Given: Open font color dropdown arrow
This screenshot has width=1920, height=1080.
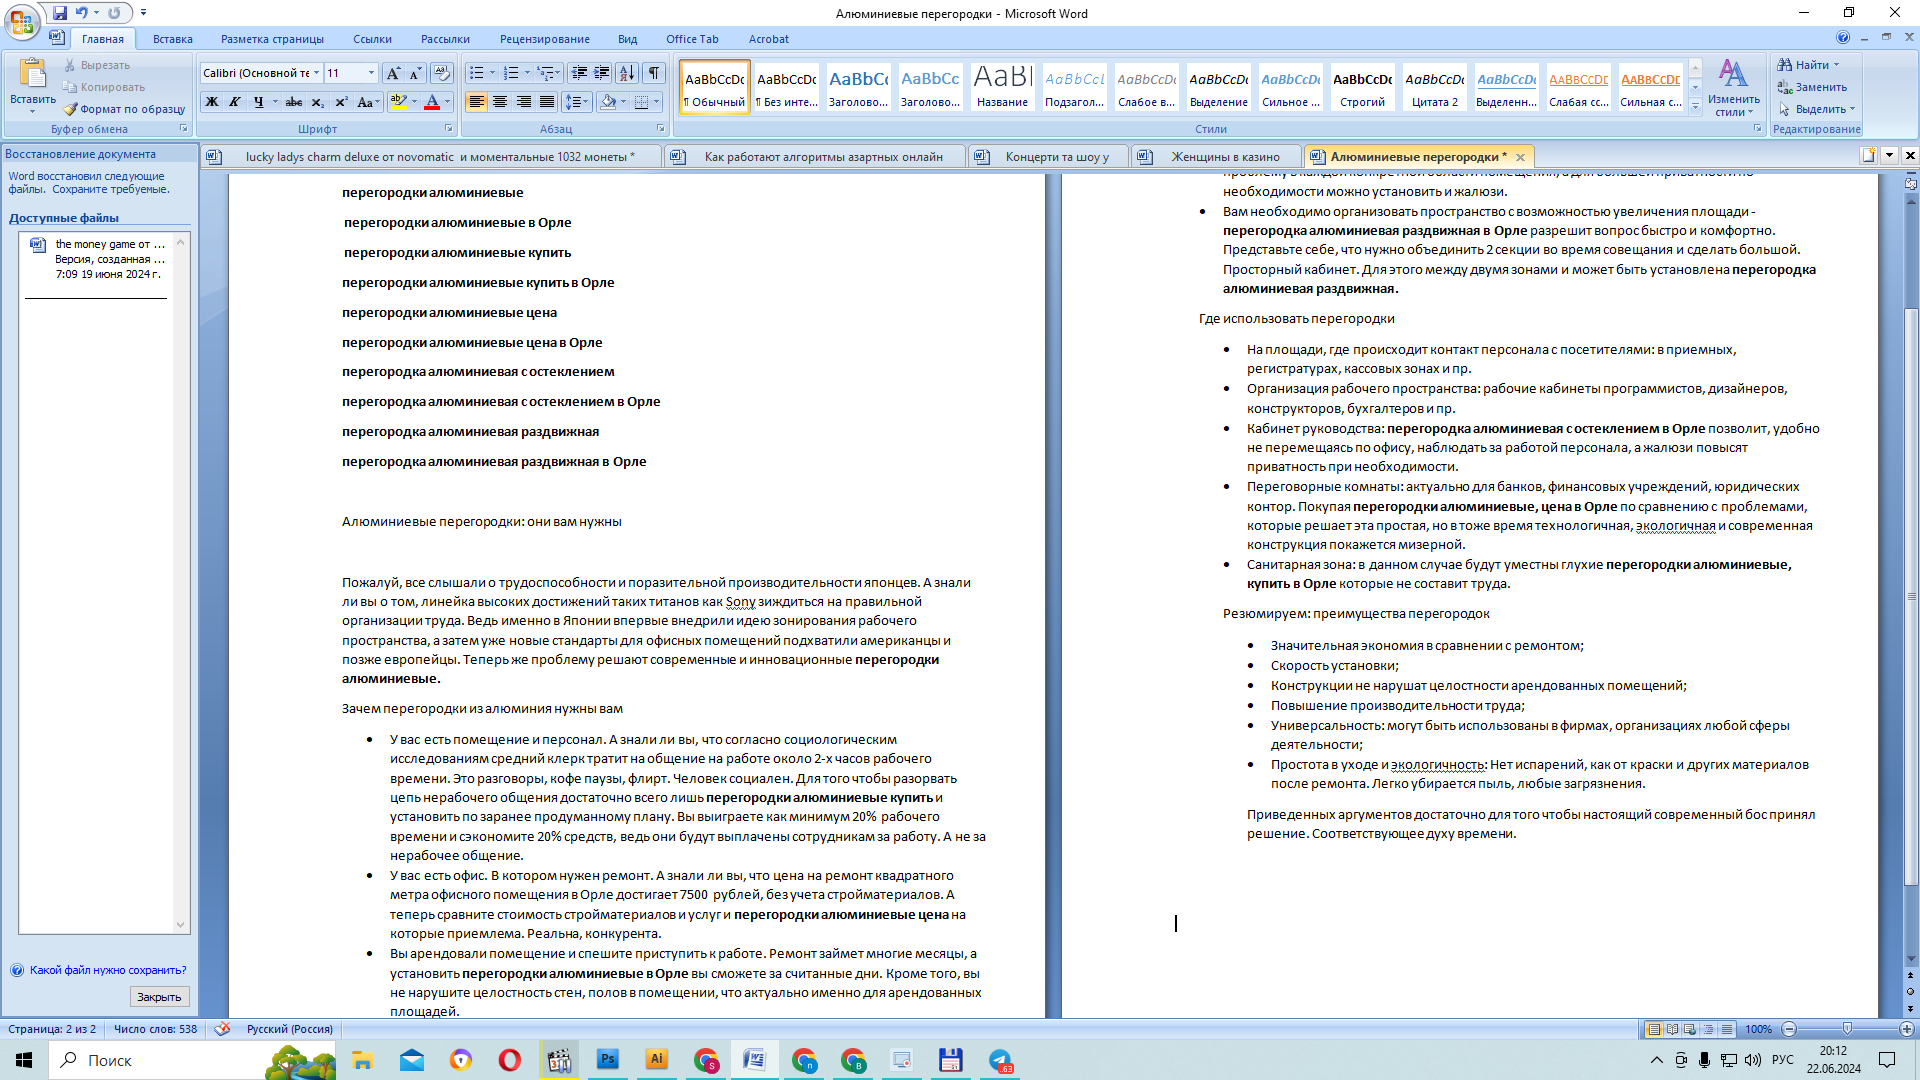Looking at the screenshot, I should tap(447, 102).
